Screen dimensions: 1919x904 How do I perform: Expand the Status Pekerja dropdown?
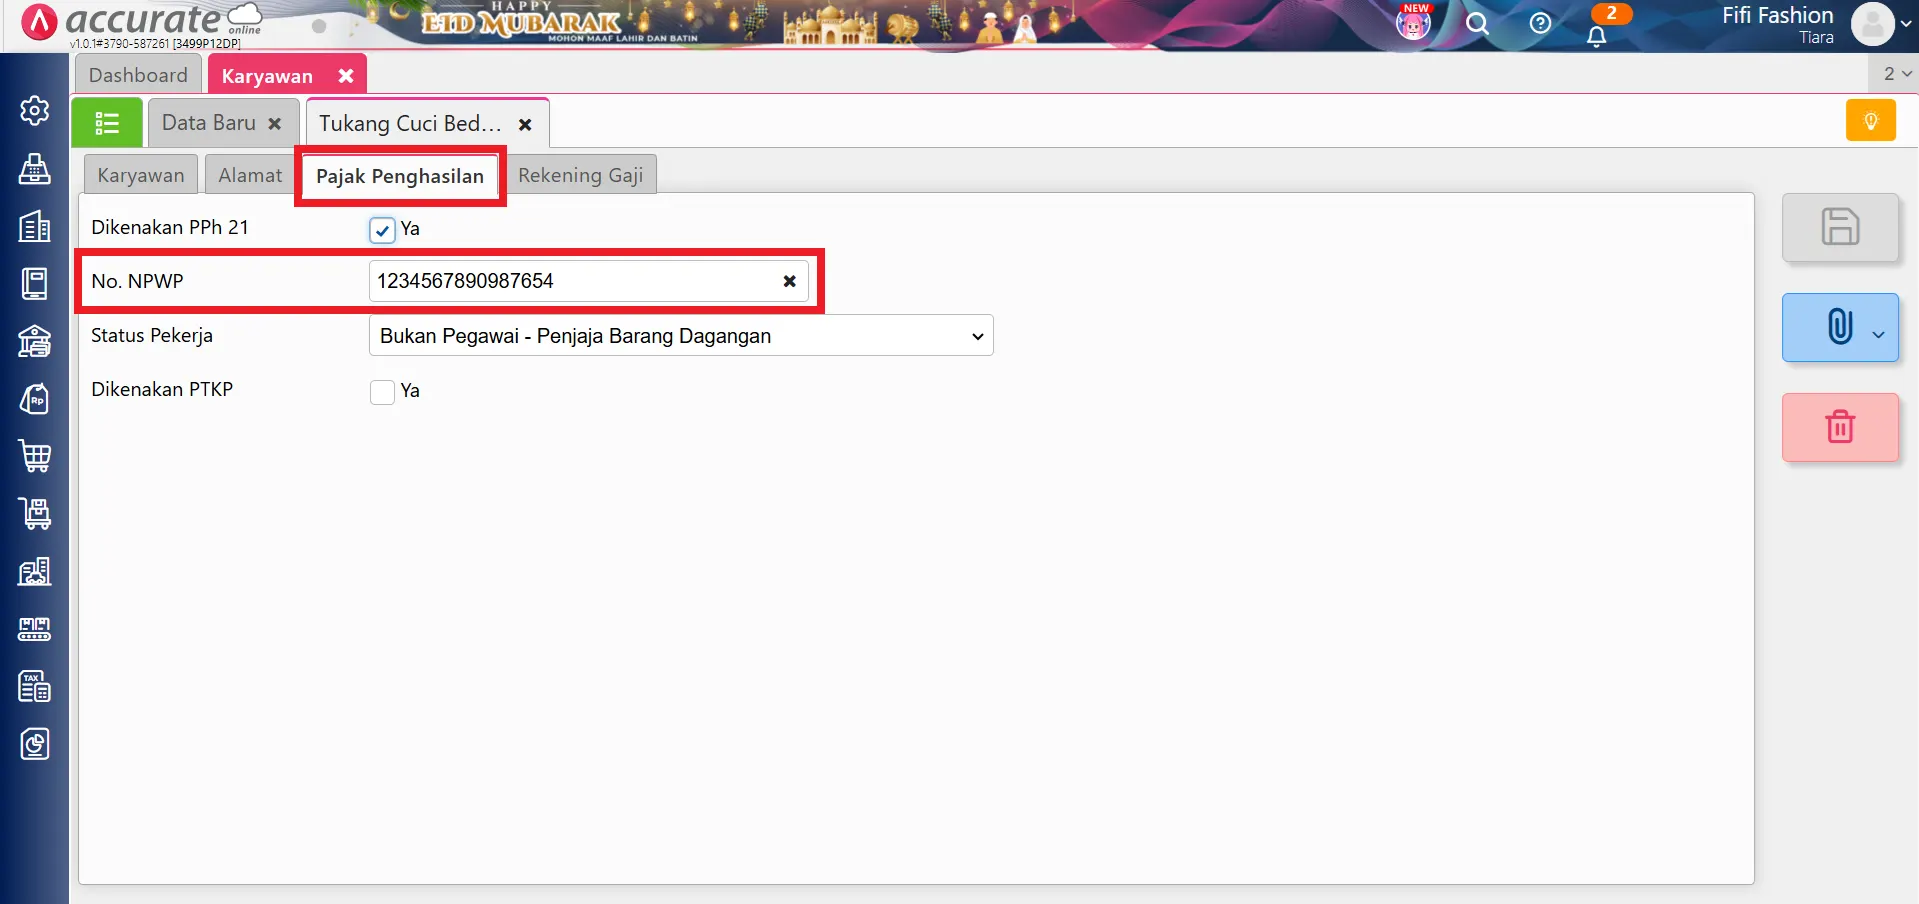[680, 336]
